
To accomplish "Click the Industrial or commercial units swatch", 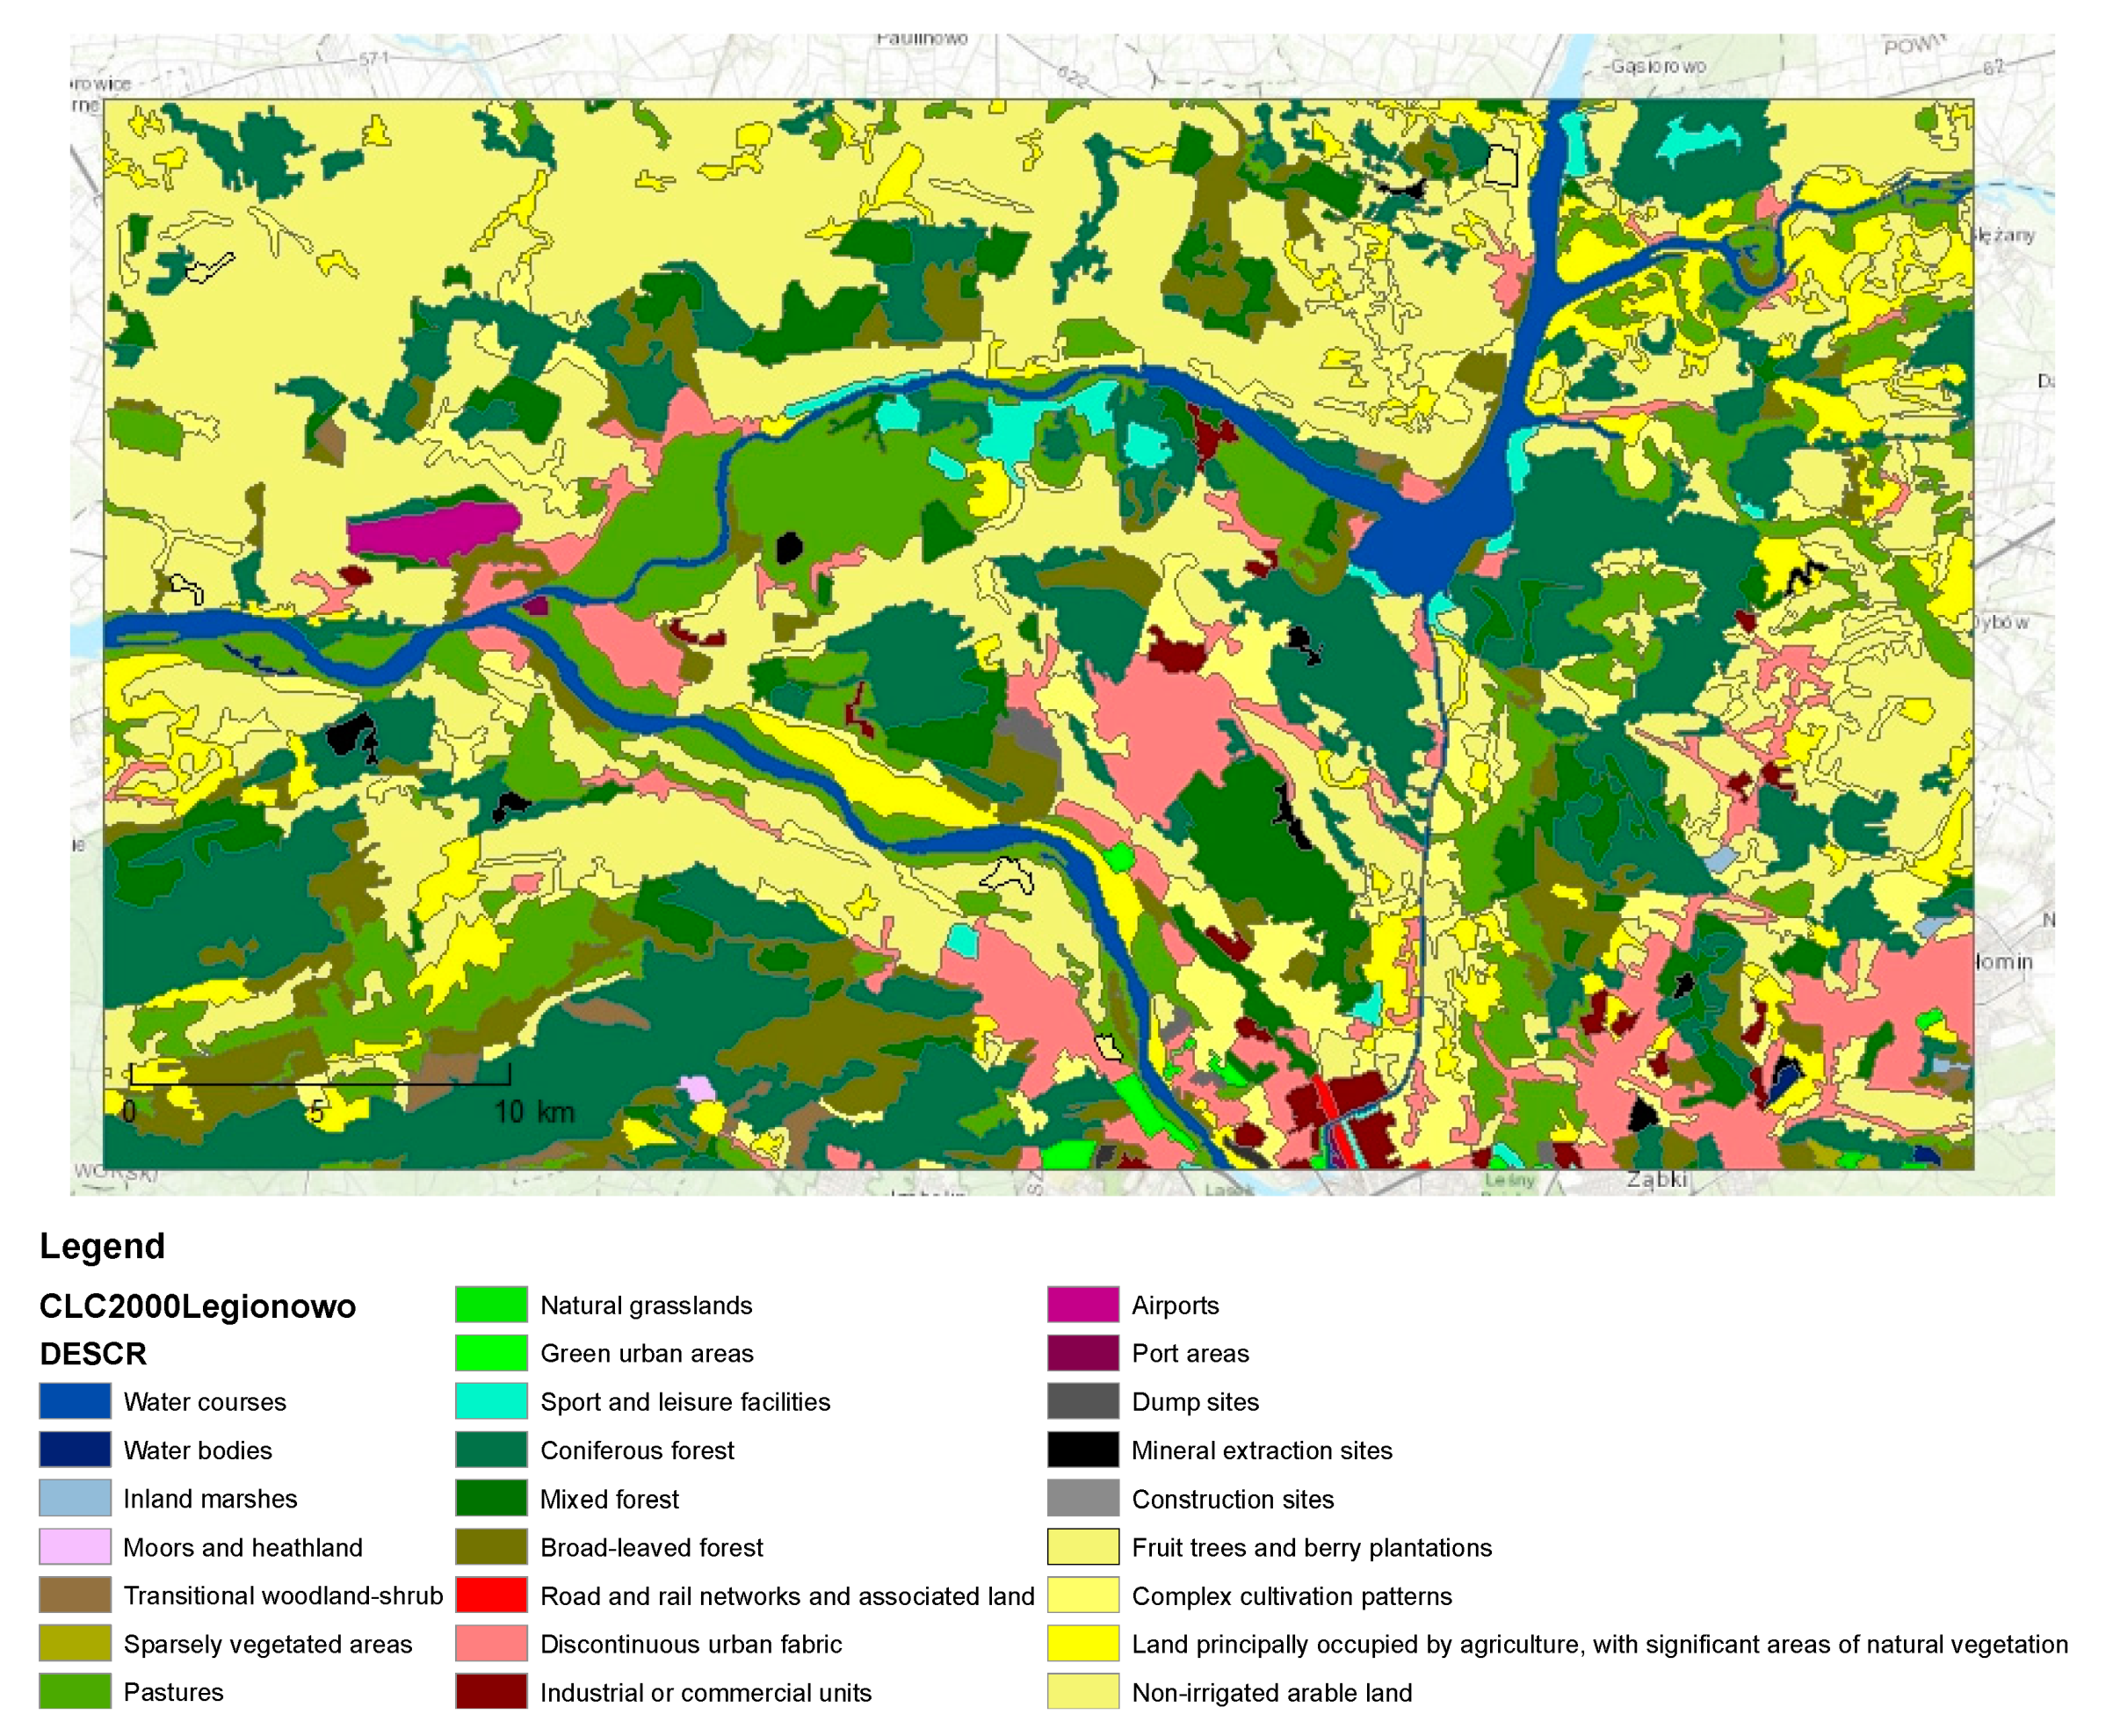I will (x=491, y=1692).
